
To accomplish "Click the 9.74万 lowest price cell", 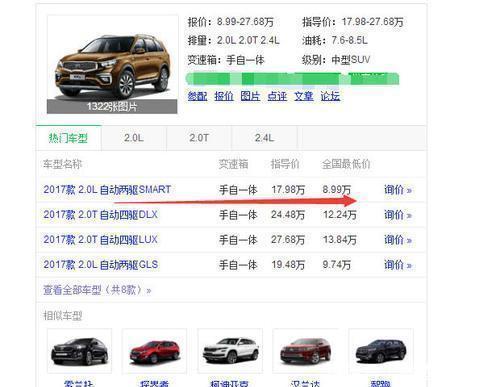I will [x=336, y=265].
